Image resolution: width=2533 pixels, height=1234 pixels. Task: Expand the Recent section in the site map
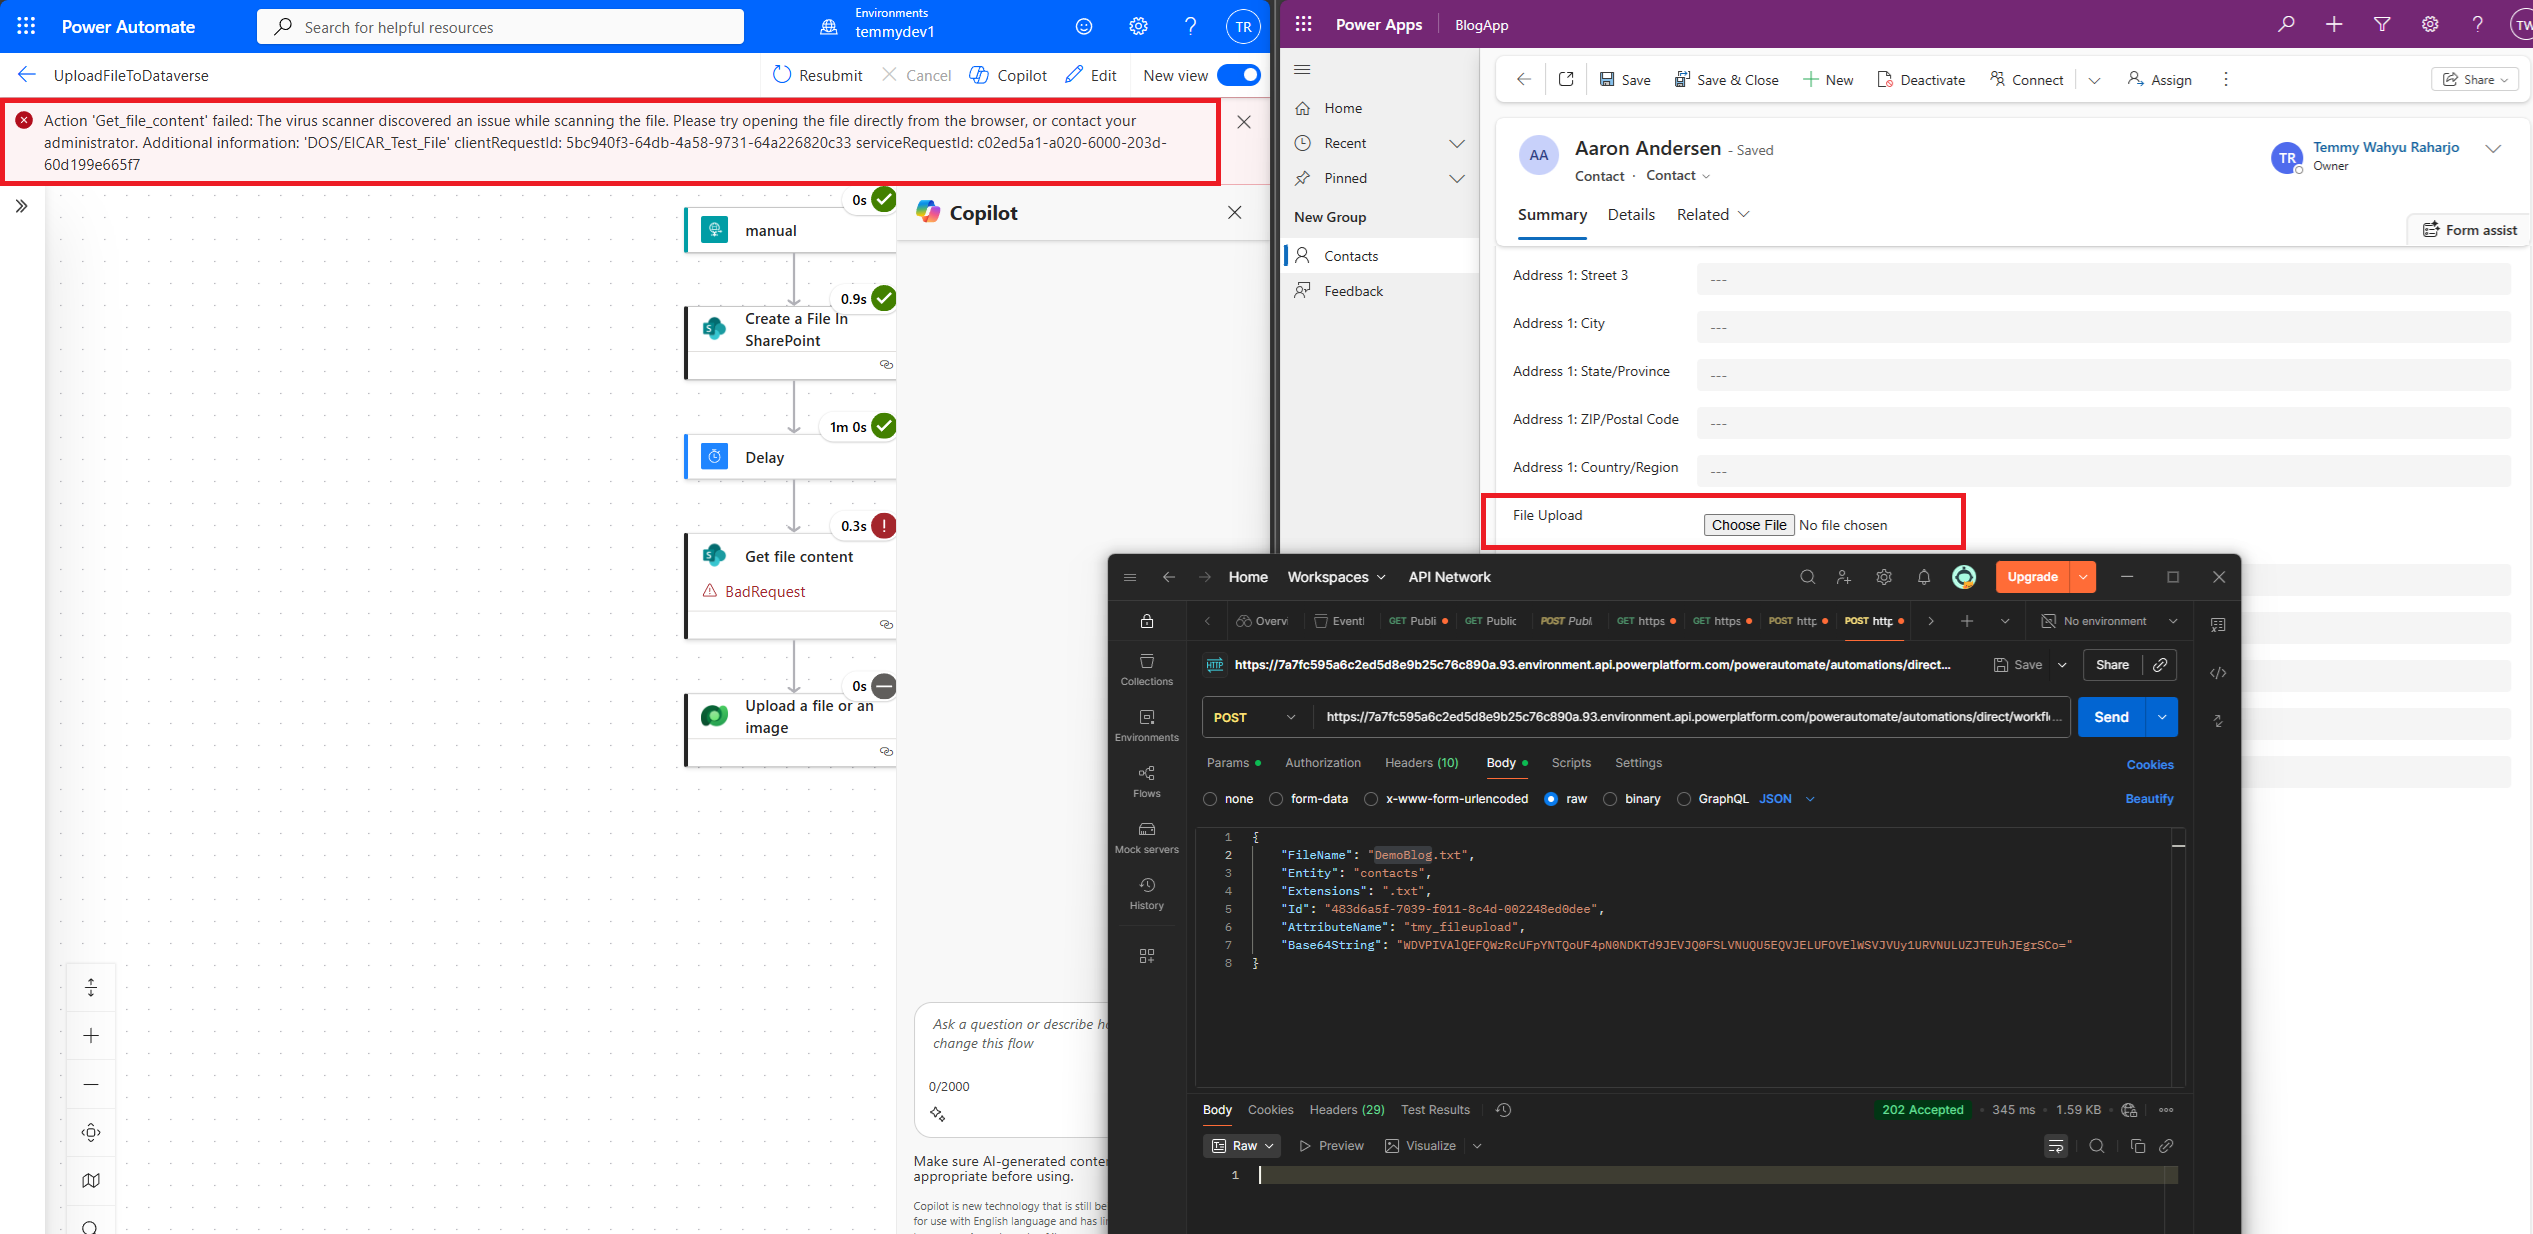tap(1457, 143)
